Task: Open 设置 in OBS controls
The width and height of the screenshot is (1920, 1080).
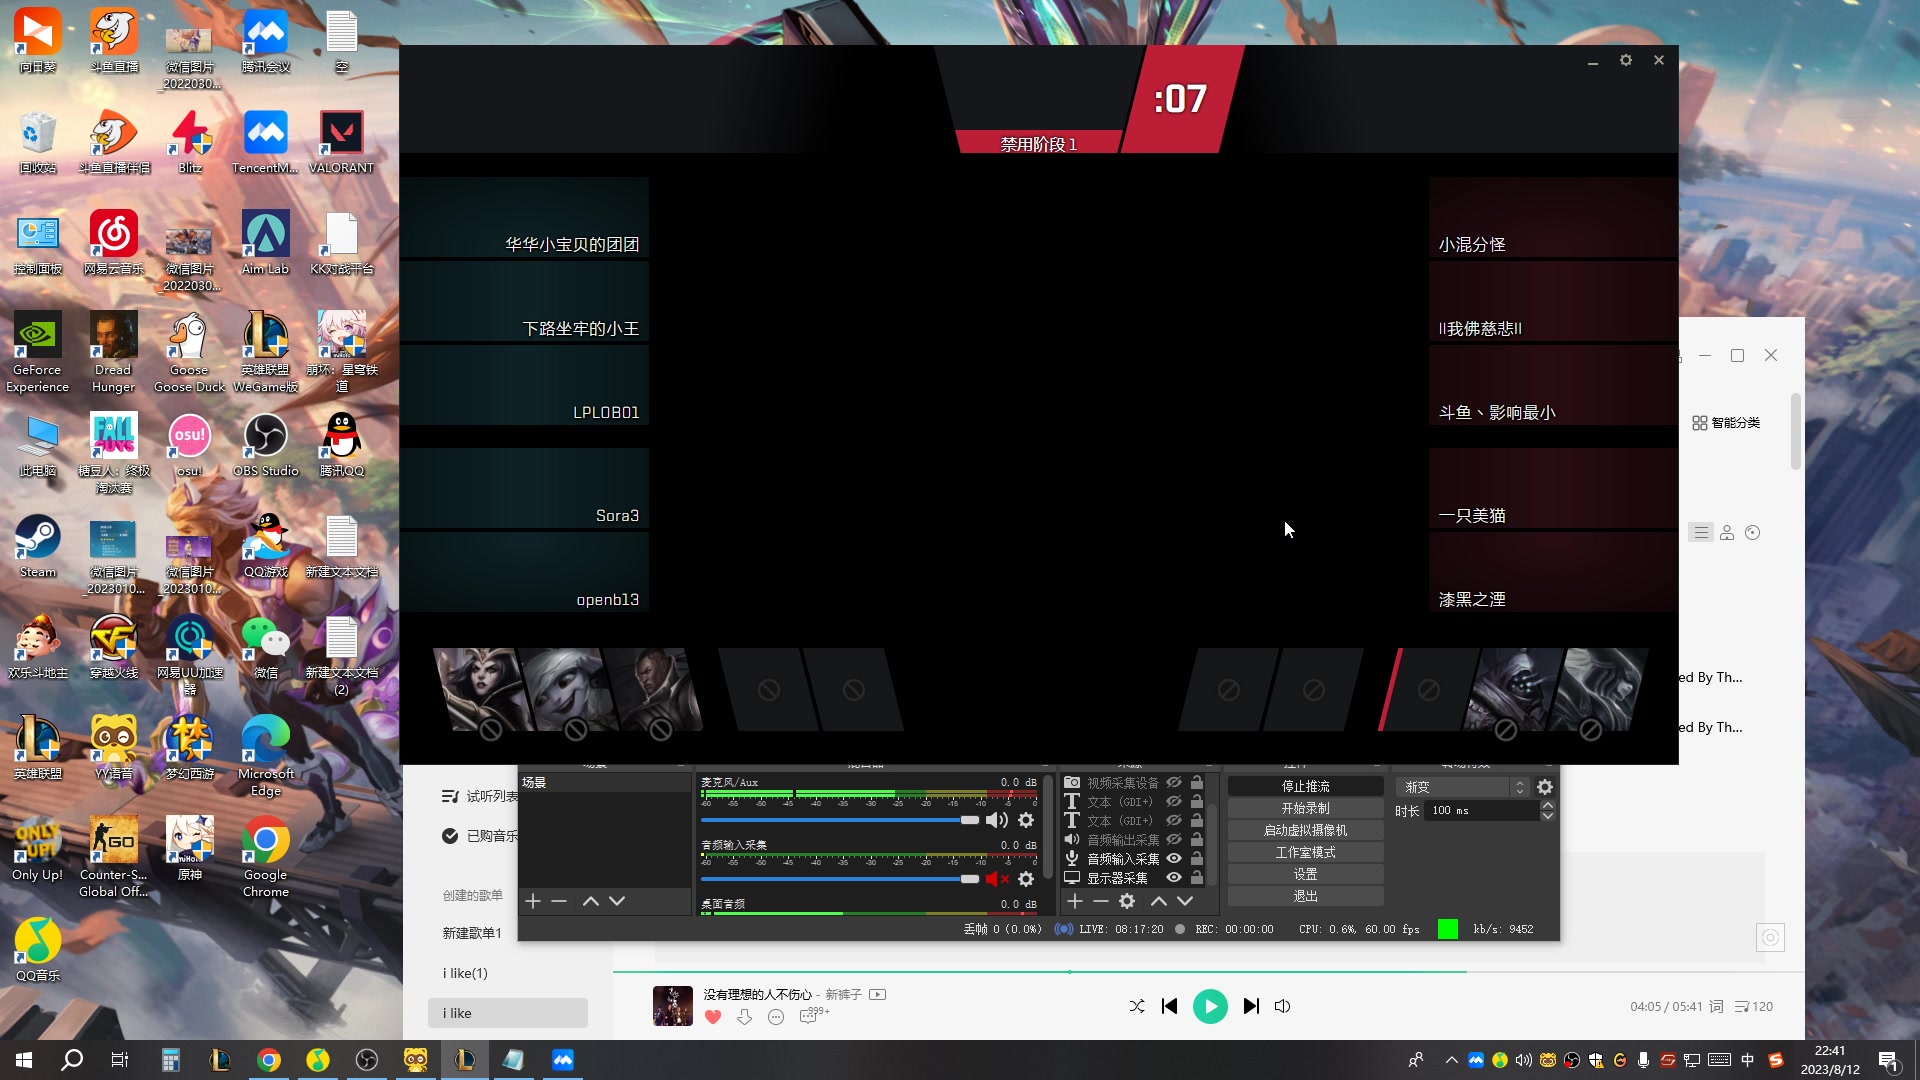Action: point(1305,875)
